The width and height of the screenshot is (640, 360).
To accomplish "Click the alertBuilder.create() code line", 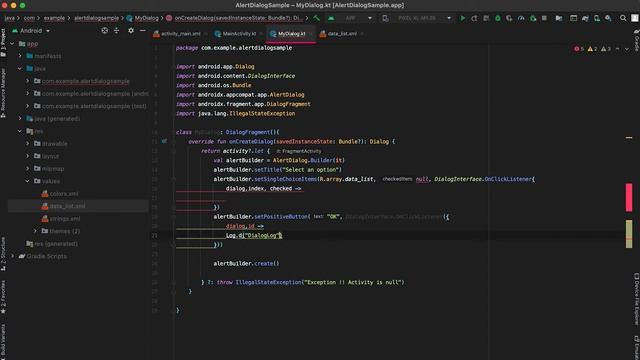I will click(x=246, y=263).
